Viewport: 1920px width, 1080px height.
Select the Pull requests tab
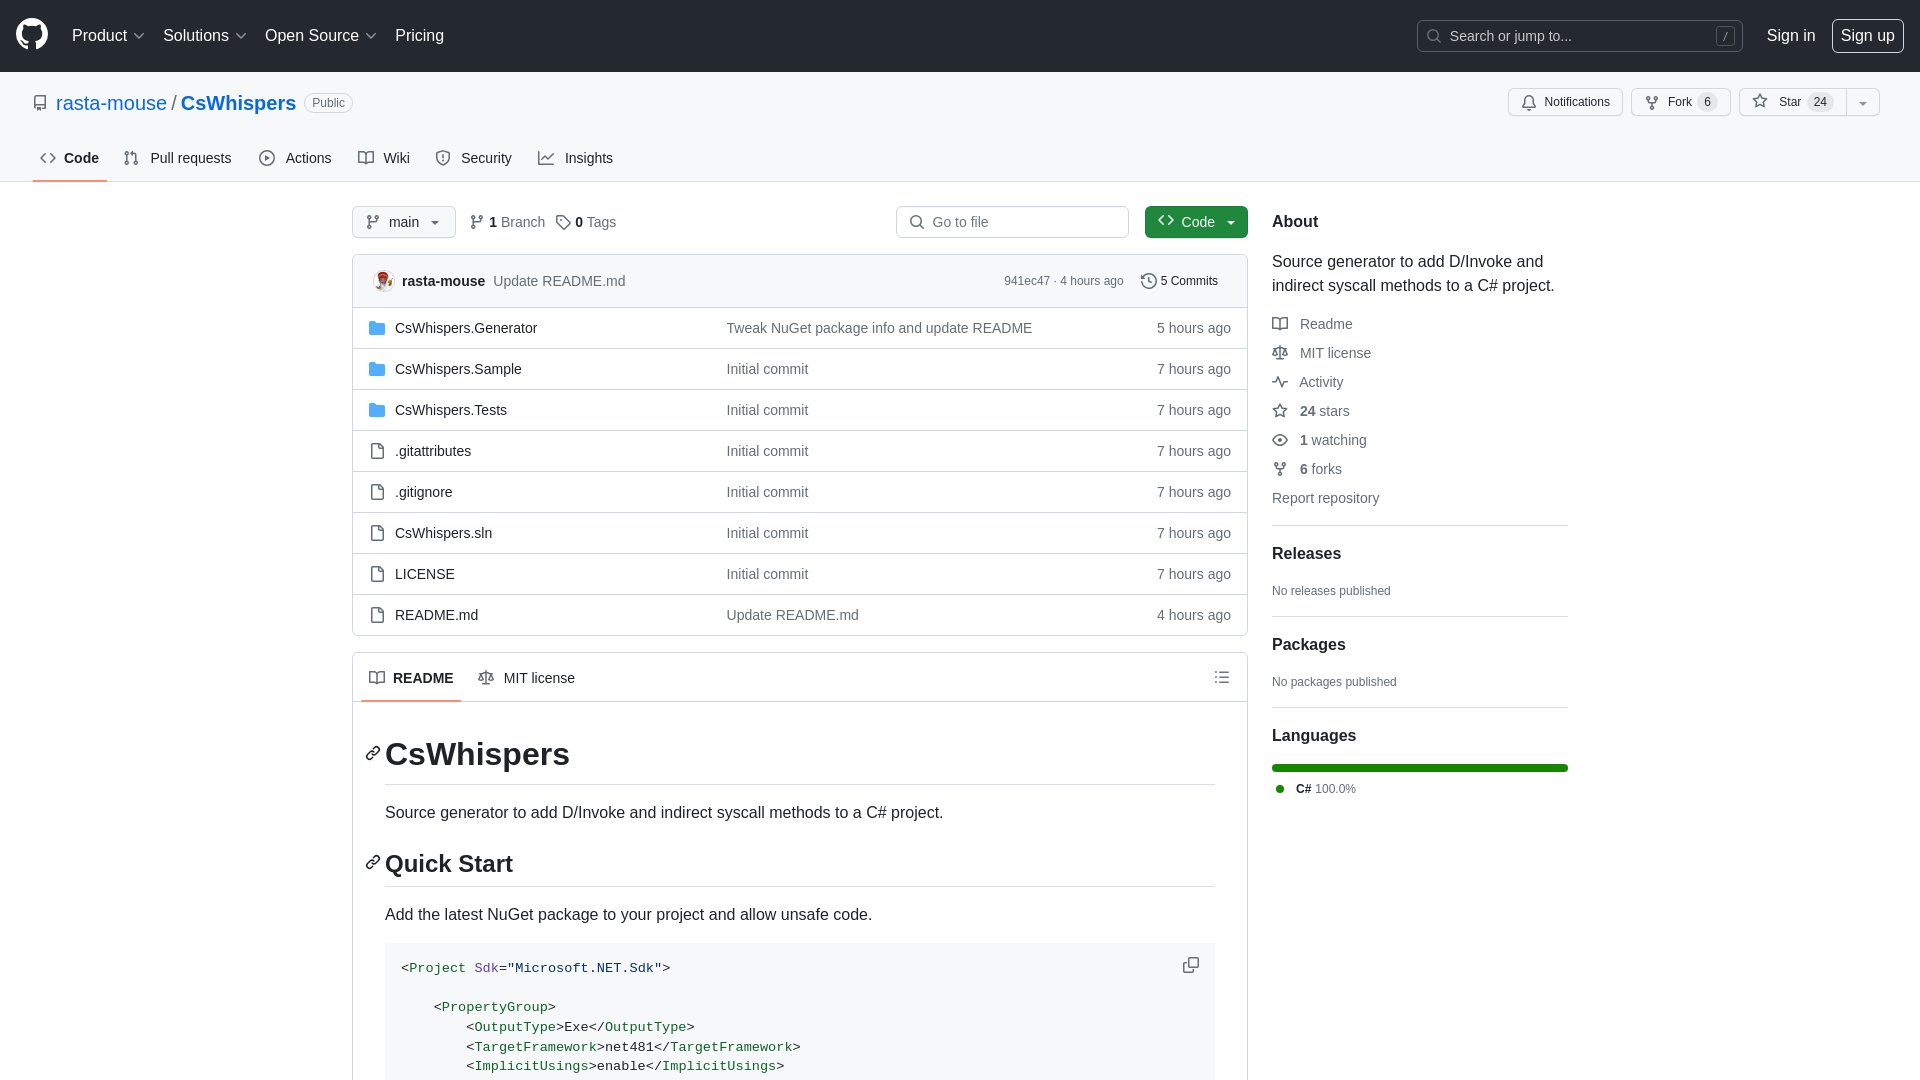tap(178, 158)
